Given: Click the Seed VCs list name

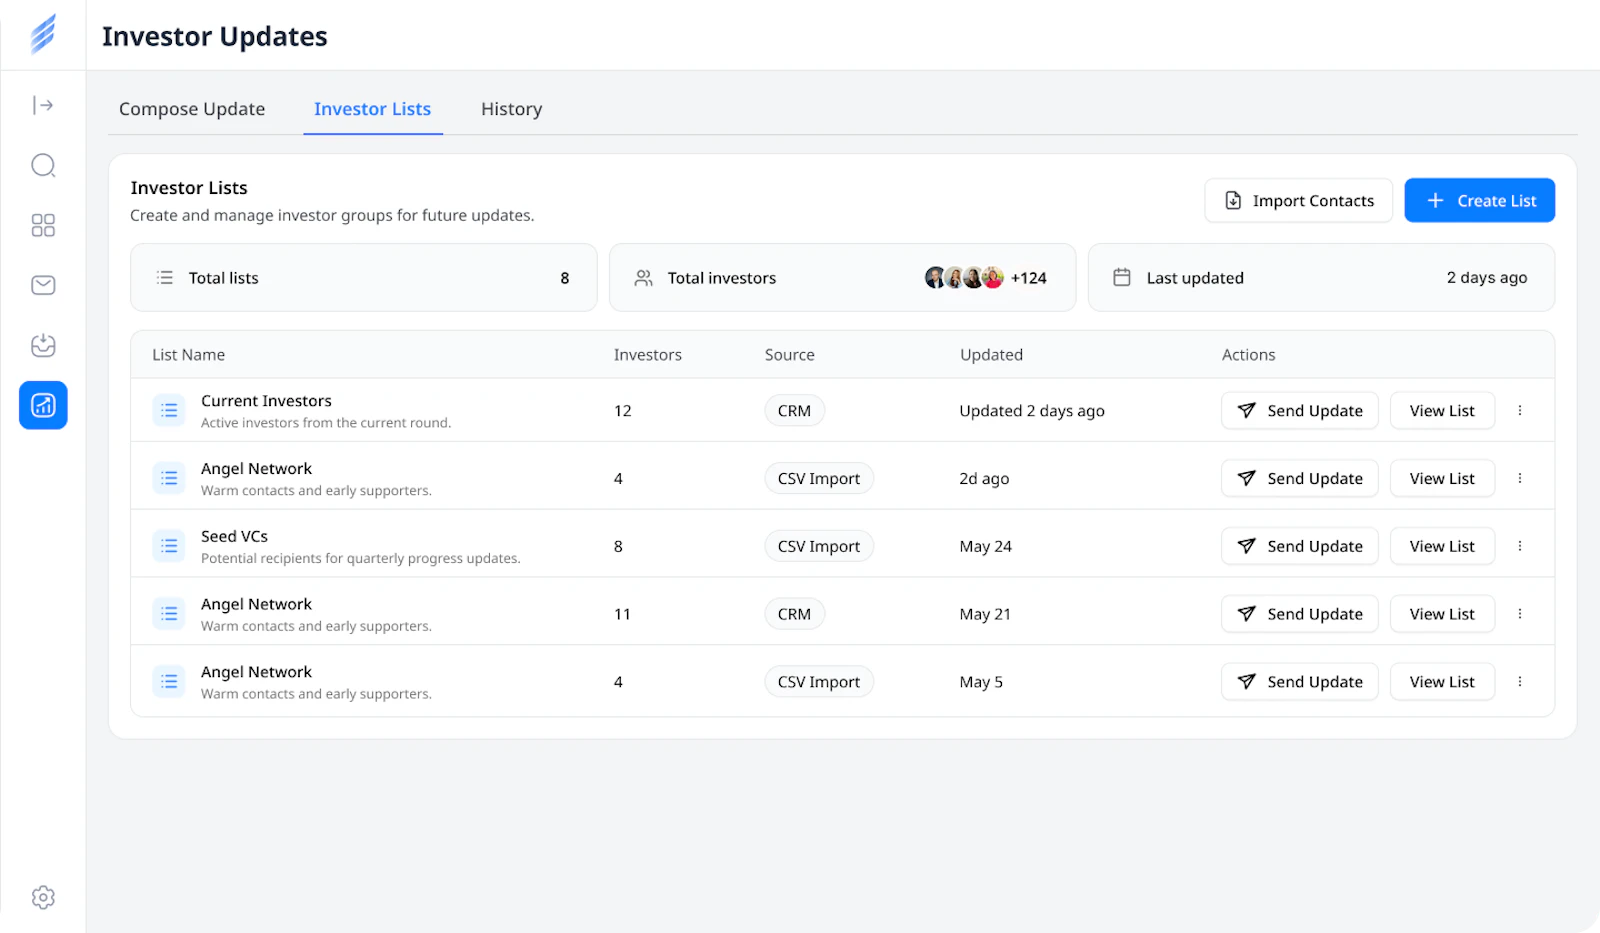Looking at the screenshot, I should (234, 537).
